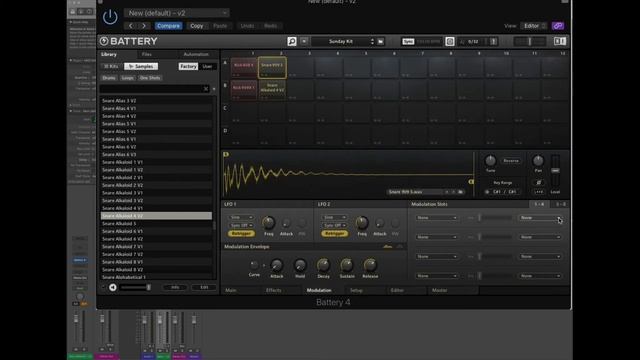Click the Pan knob

tap(538, 161)
